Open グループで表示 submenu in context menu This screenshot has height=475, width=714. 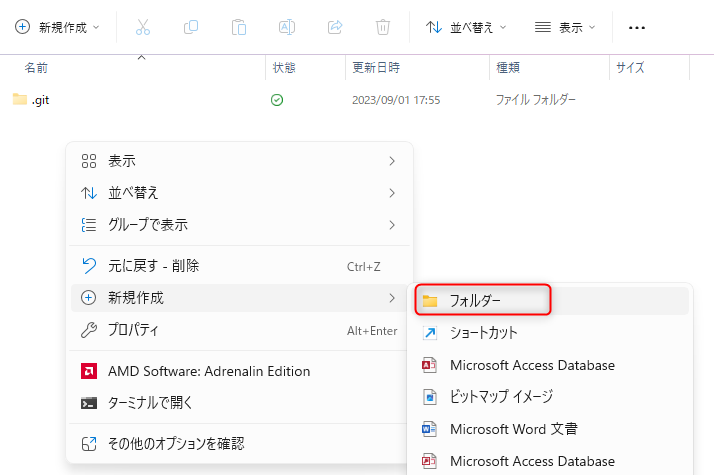coord(240,225)
